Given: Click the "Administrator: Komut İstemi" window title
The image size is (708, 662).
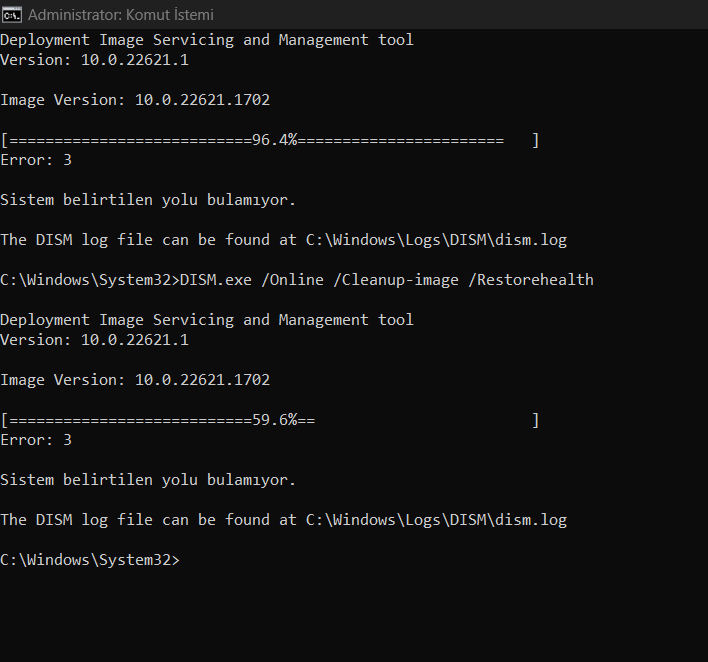Looking at the screenshot, I should coord(120,15).
